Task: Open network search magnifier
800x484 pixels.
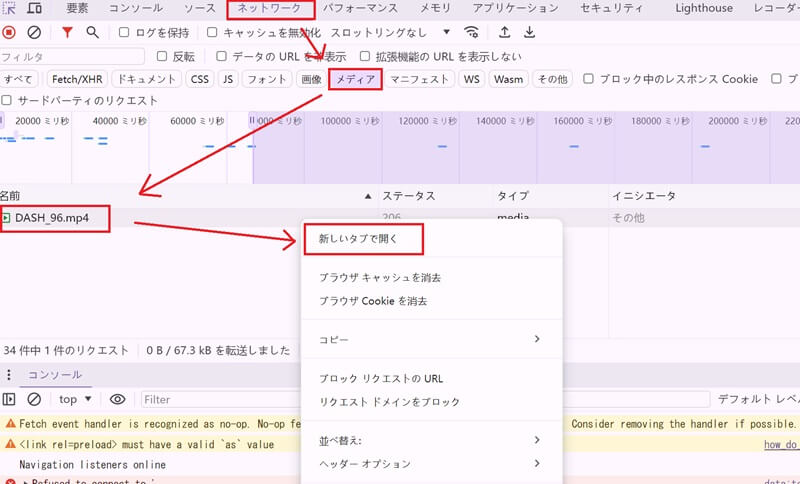Action: click(x=92, y=33)
